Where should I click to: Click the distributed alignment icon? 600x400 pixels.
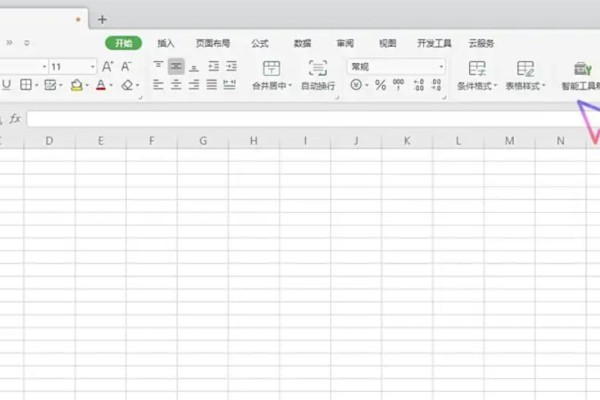230,85
